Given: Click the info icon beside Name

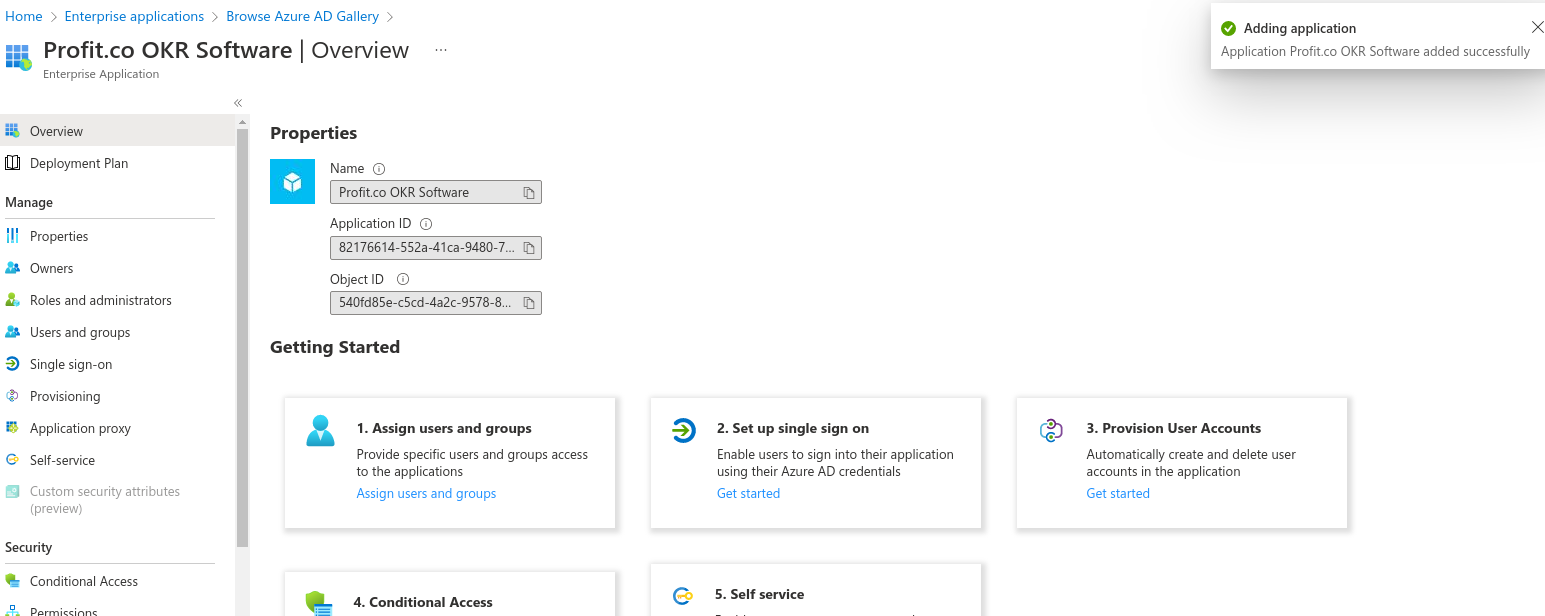Looking at the screenshot, I should [x=379, y=169].
